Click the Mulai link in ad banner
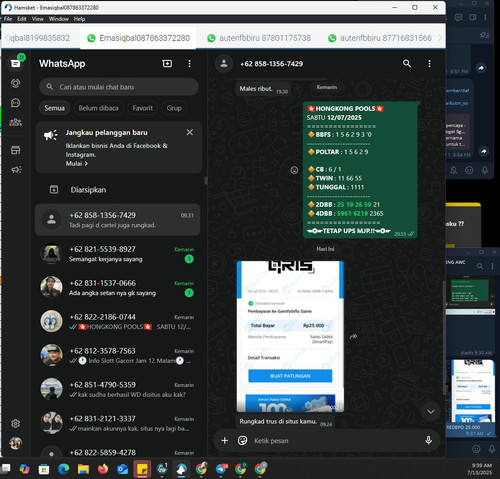500x479 pixels. 76,164
